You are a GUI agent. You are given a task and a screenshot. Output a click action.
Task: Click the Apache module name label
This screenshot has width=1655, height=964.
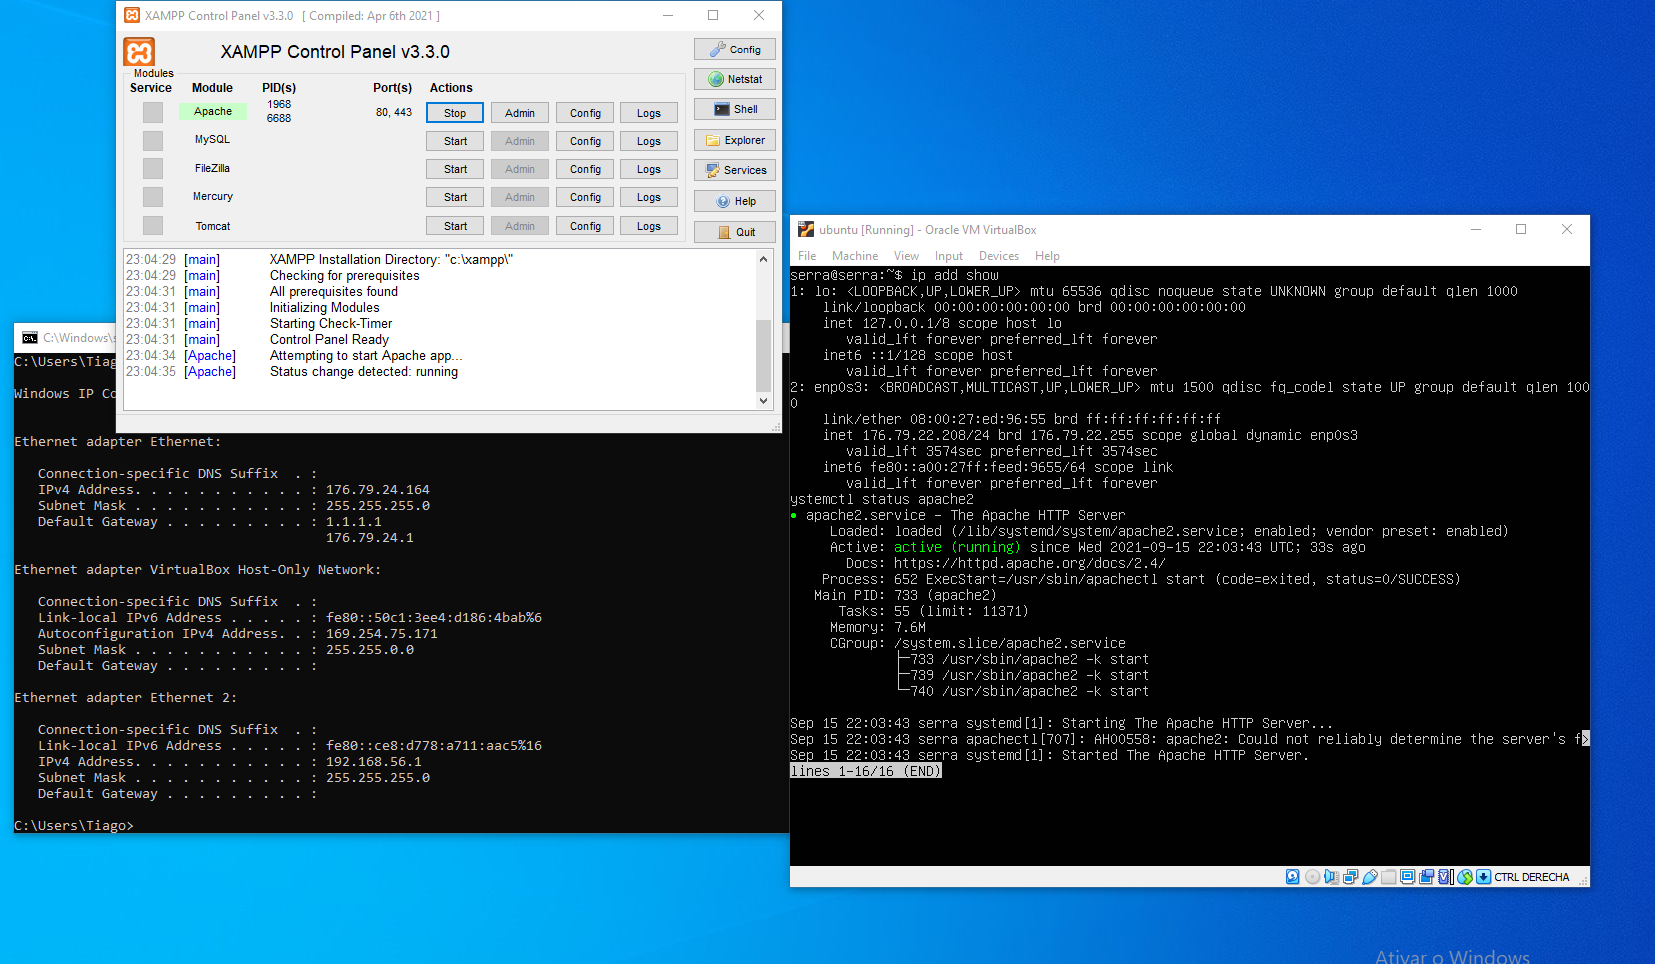tap(213, 112)
